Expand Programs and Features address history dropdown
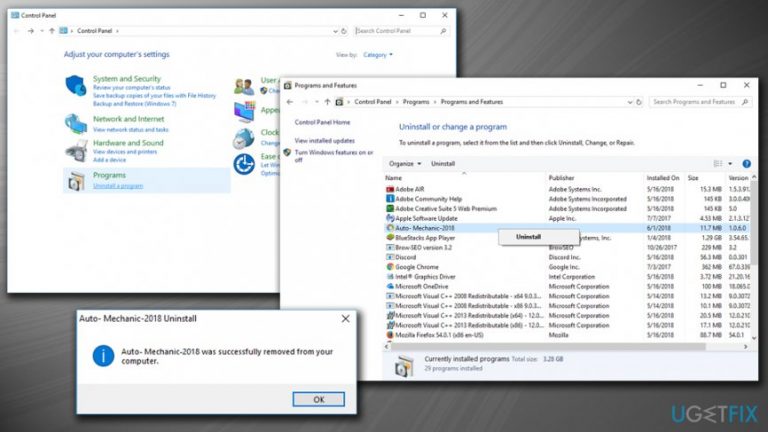Image resolution: width=768 pixels, height=432 pixels. coord(630,102)
